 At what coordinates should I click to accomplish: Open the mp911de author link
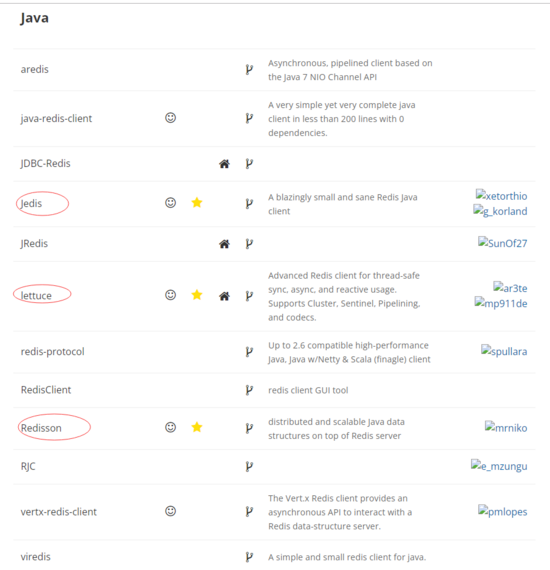[x=501, y=303]
